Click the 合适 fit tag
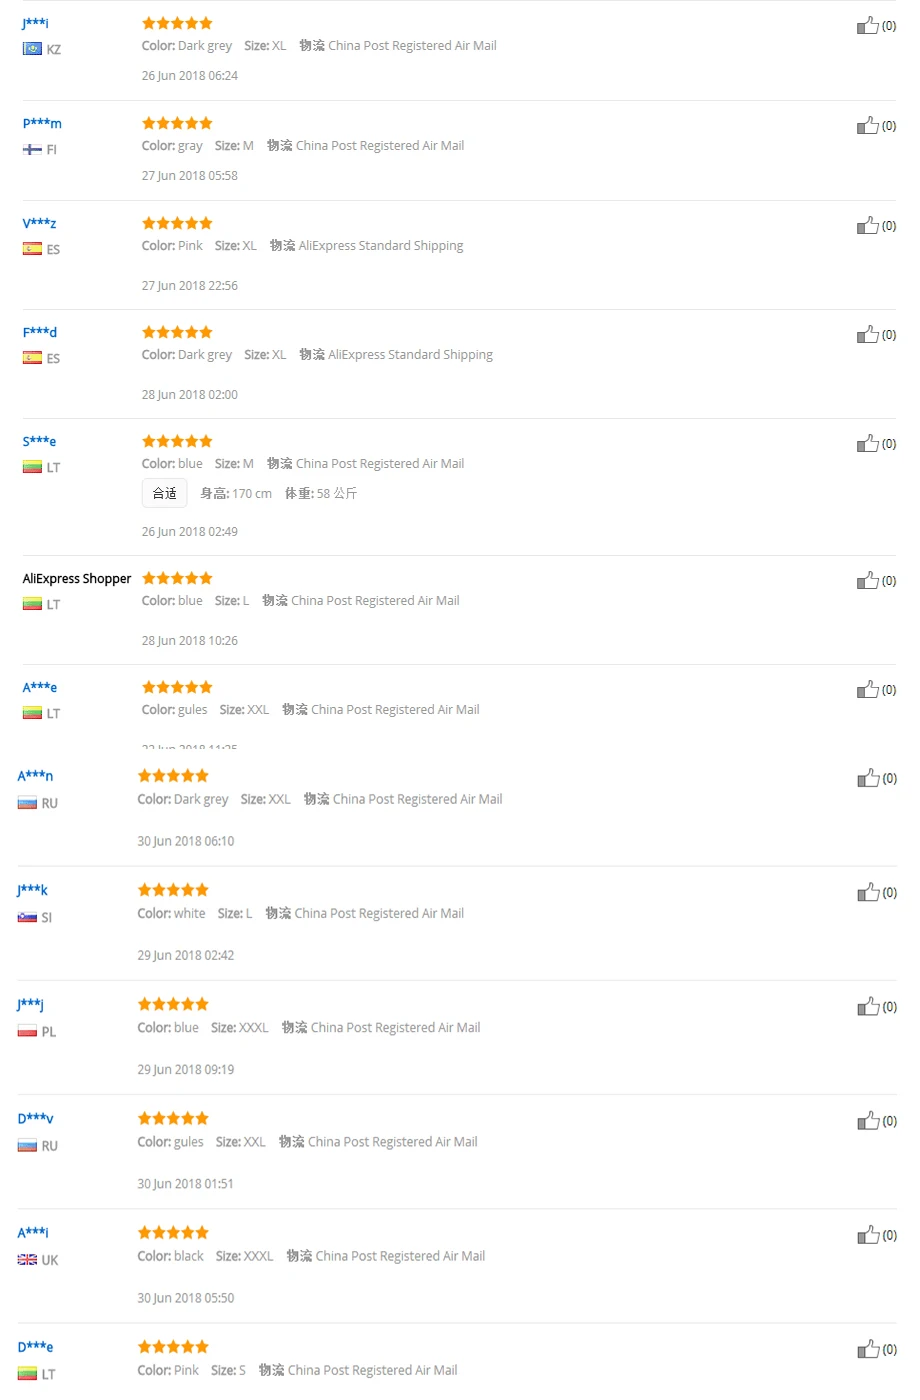Viewport: 920px width, 1400px height. [164, 493]
